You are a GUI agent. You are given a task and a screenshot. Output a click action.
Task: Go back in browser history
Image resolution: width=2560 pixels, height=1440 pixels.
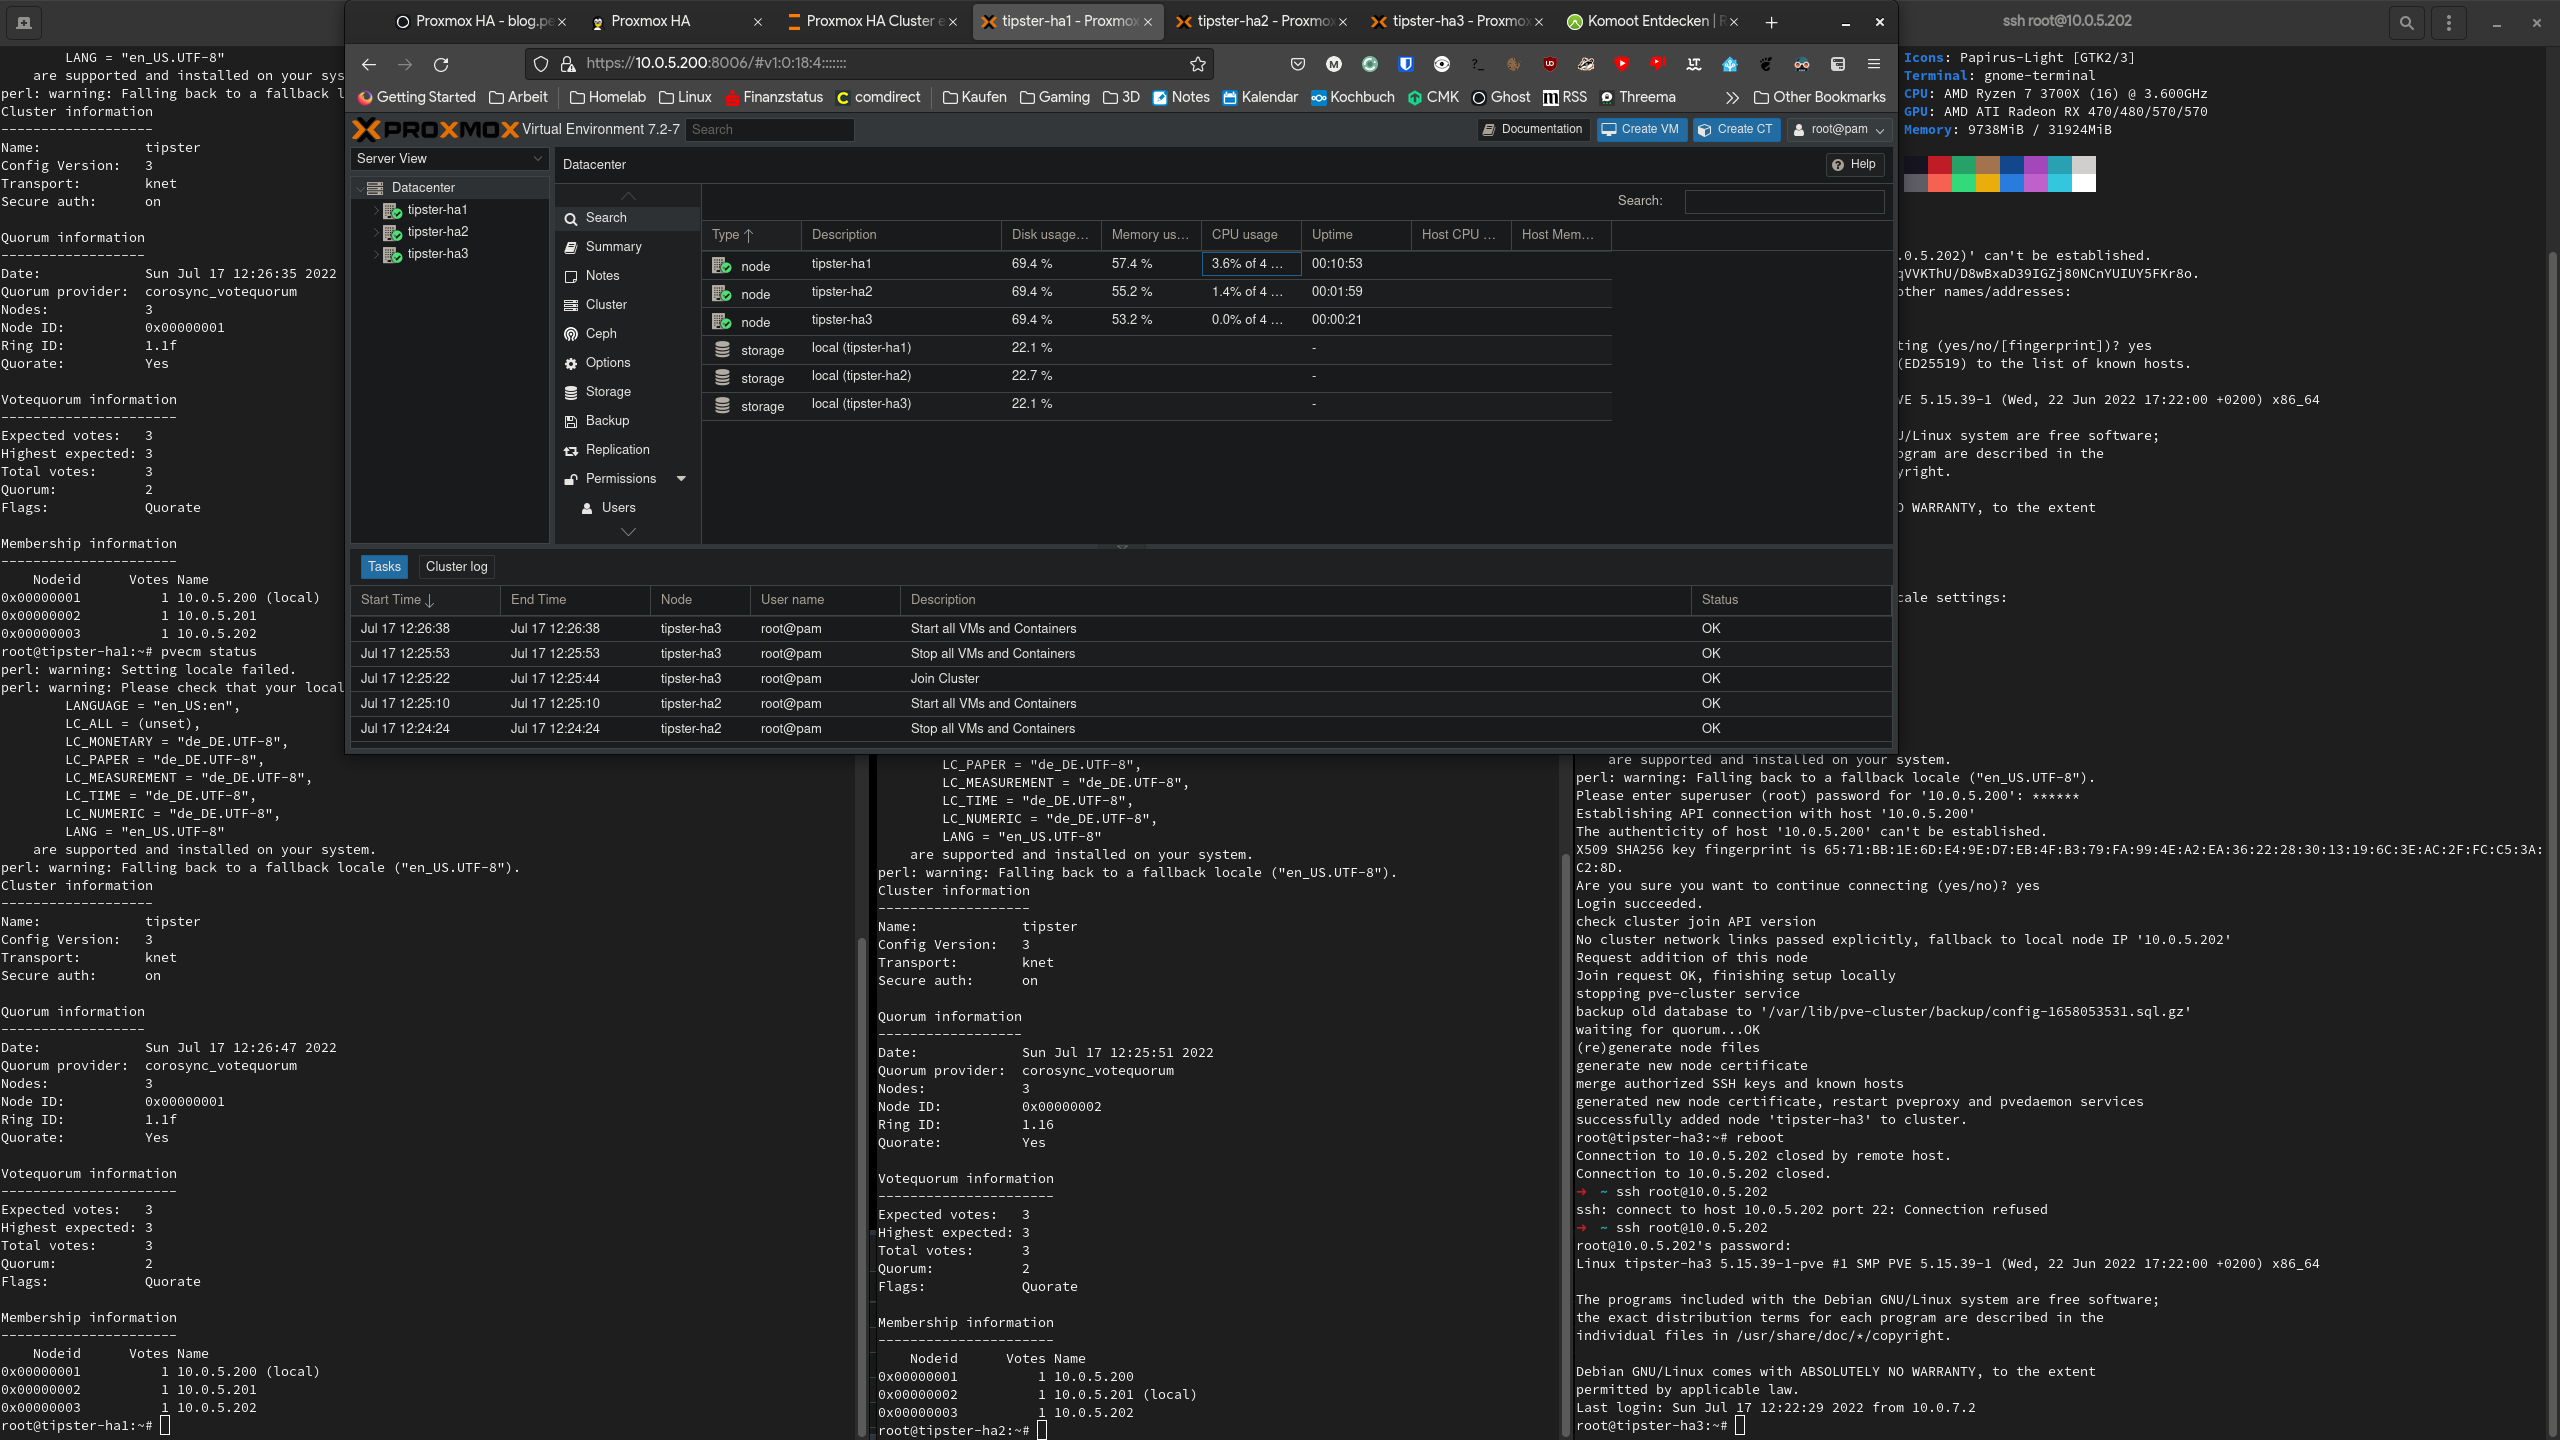click(x=369, y=64)
